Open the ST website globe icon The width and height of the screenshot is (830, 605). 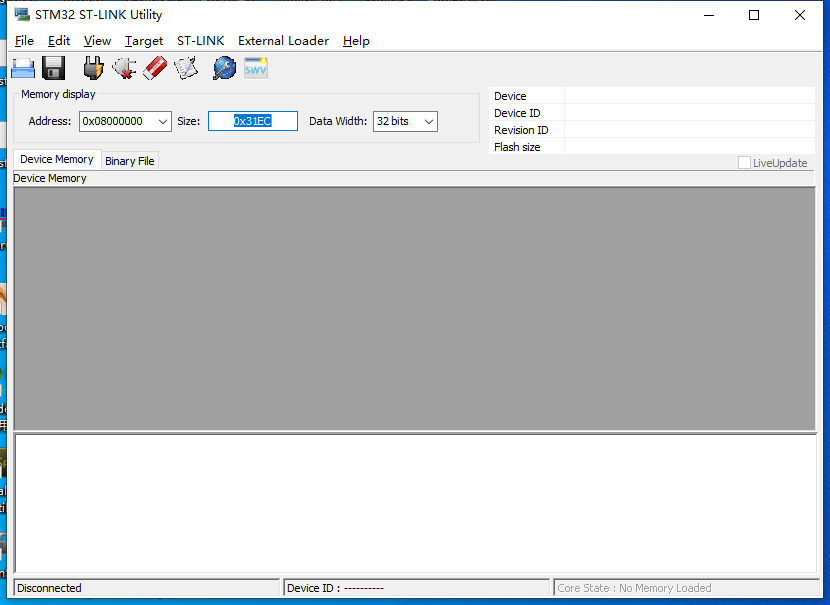pyautogui.click(x=224, y=68)
